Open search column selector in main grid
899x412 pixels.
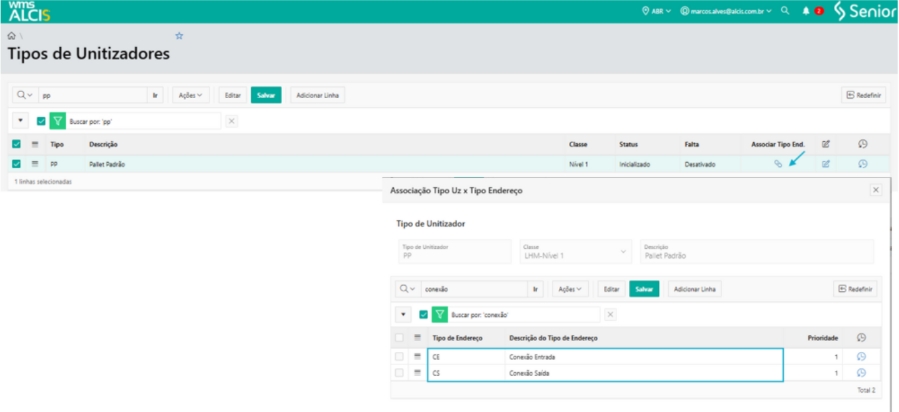click(x=25, y=95)
